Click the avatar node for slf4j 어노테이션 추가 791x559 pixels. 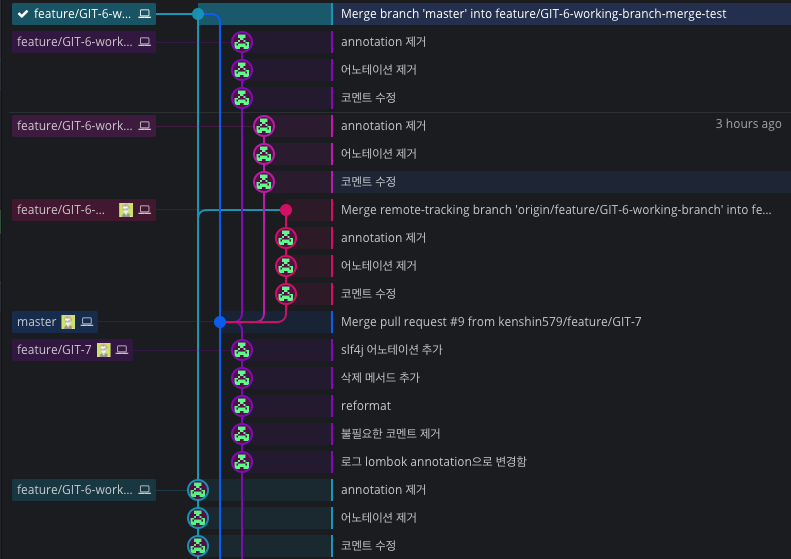coord(242,350)
